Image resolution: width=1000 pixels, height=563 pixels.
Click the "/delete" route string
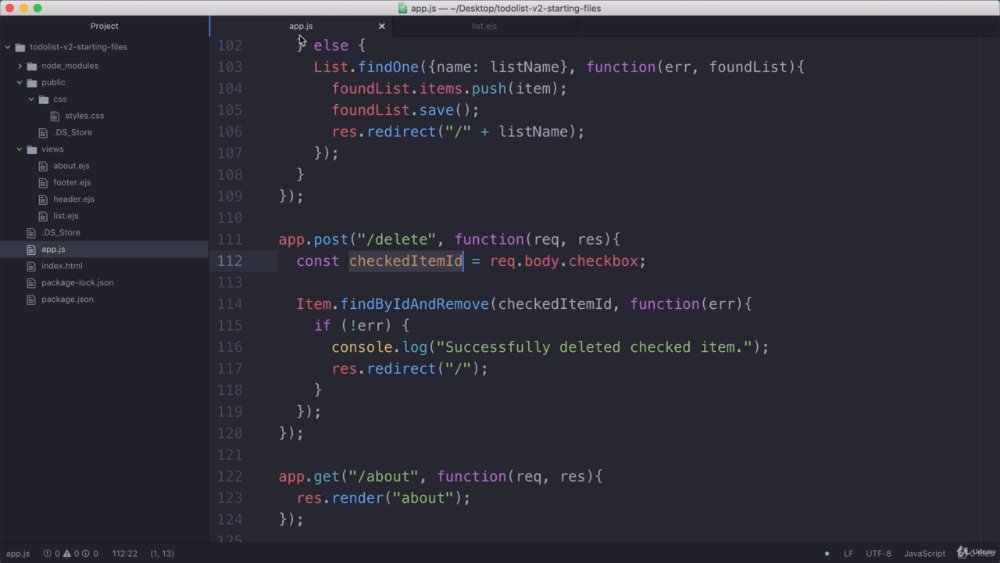397,240
